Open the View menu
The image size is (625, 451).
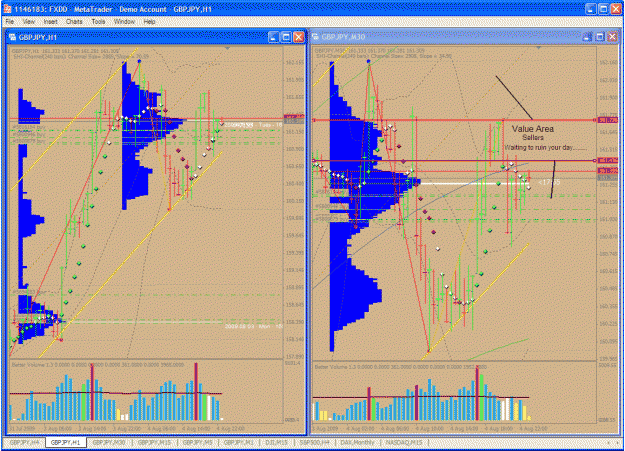pyautogui.click(x=29, y=22)
